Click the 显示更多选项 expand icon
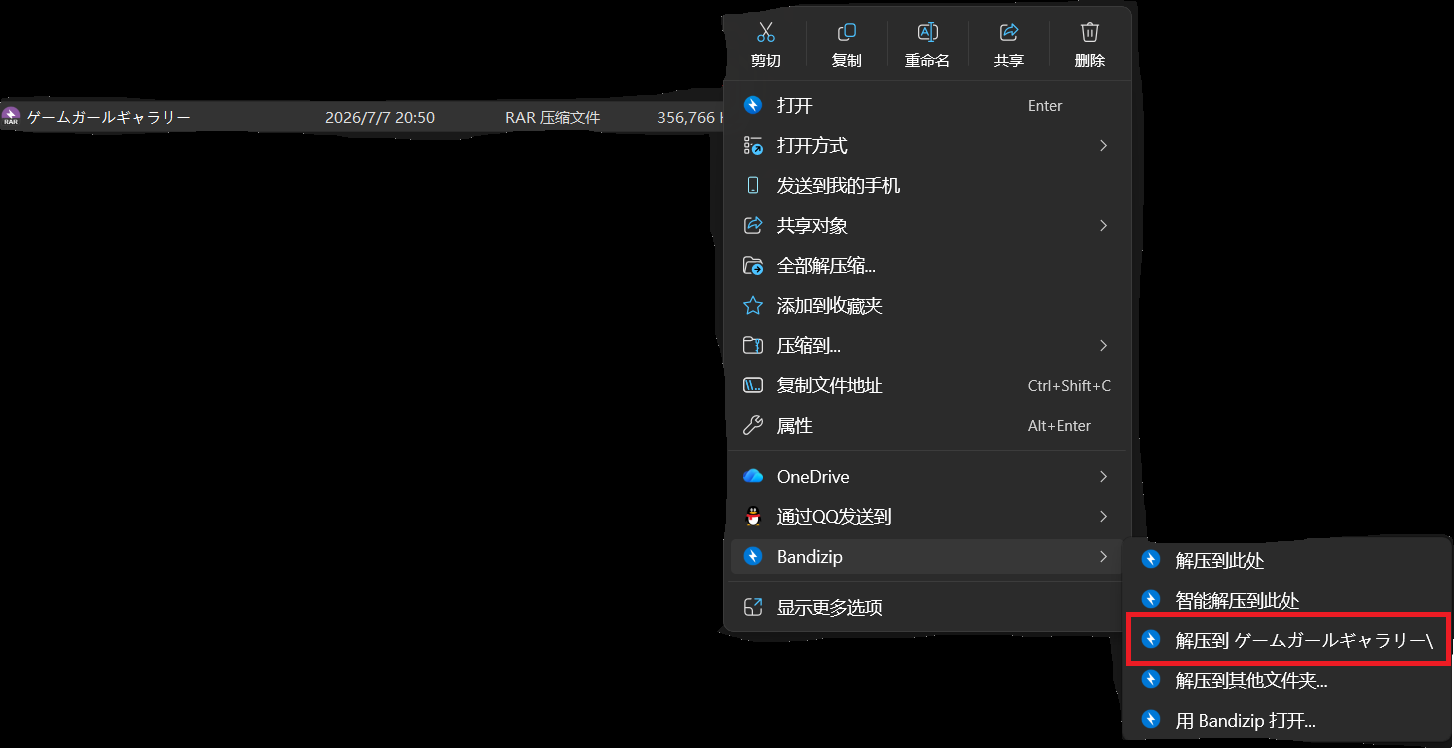The image size is (1454, 748). 753,607
